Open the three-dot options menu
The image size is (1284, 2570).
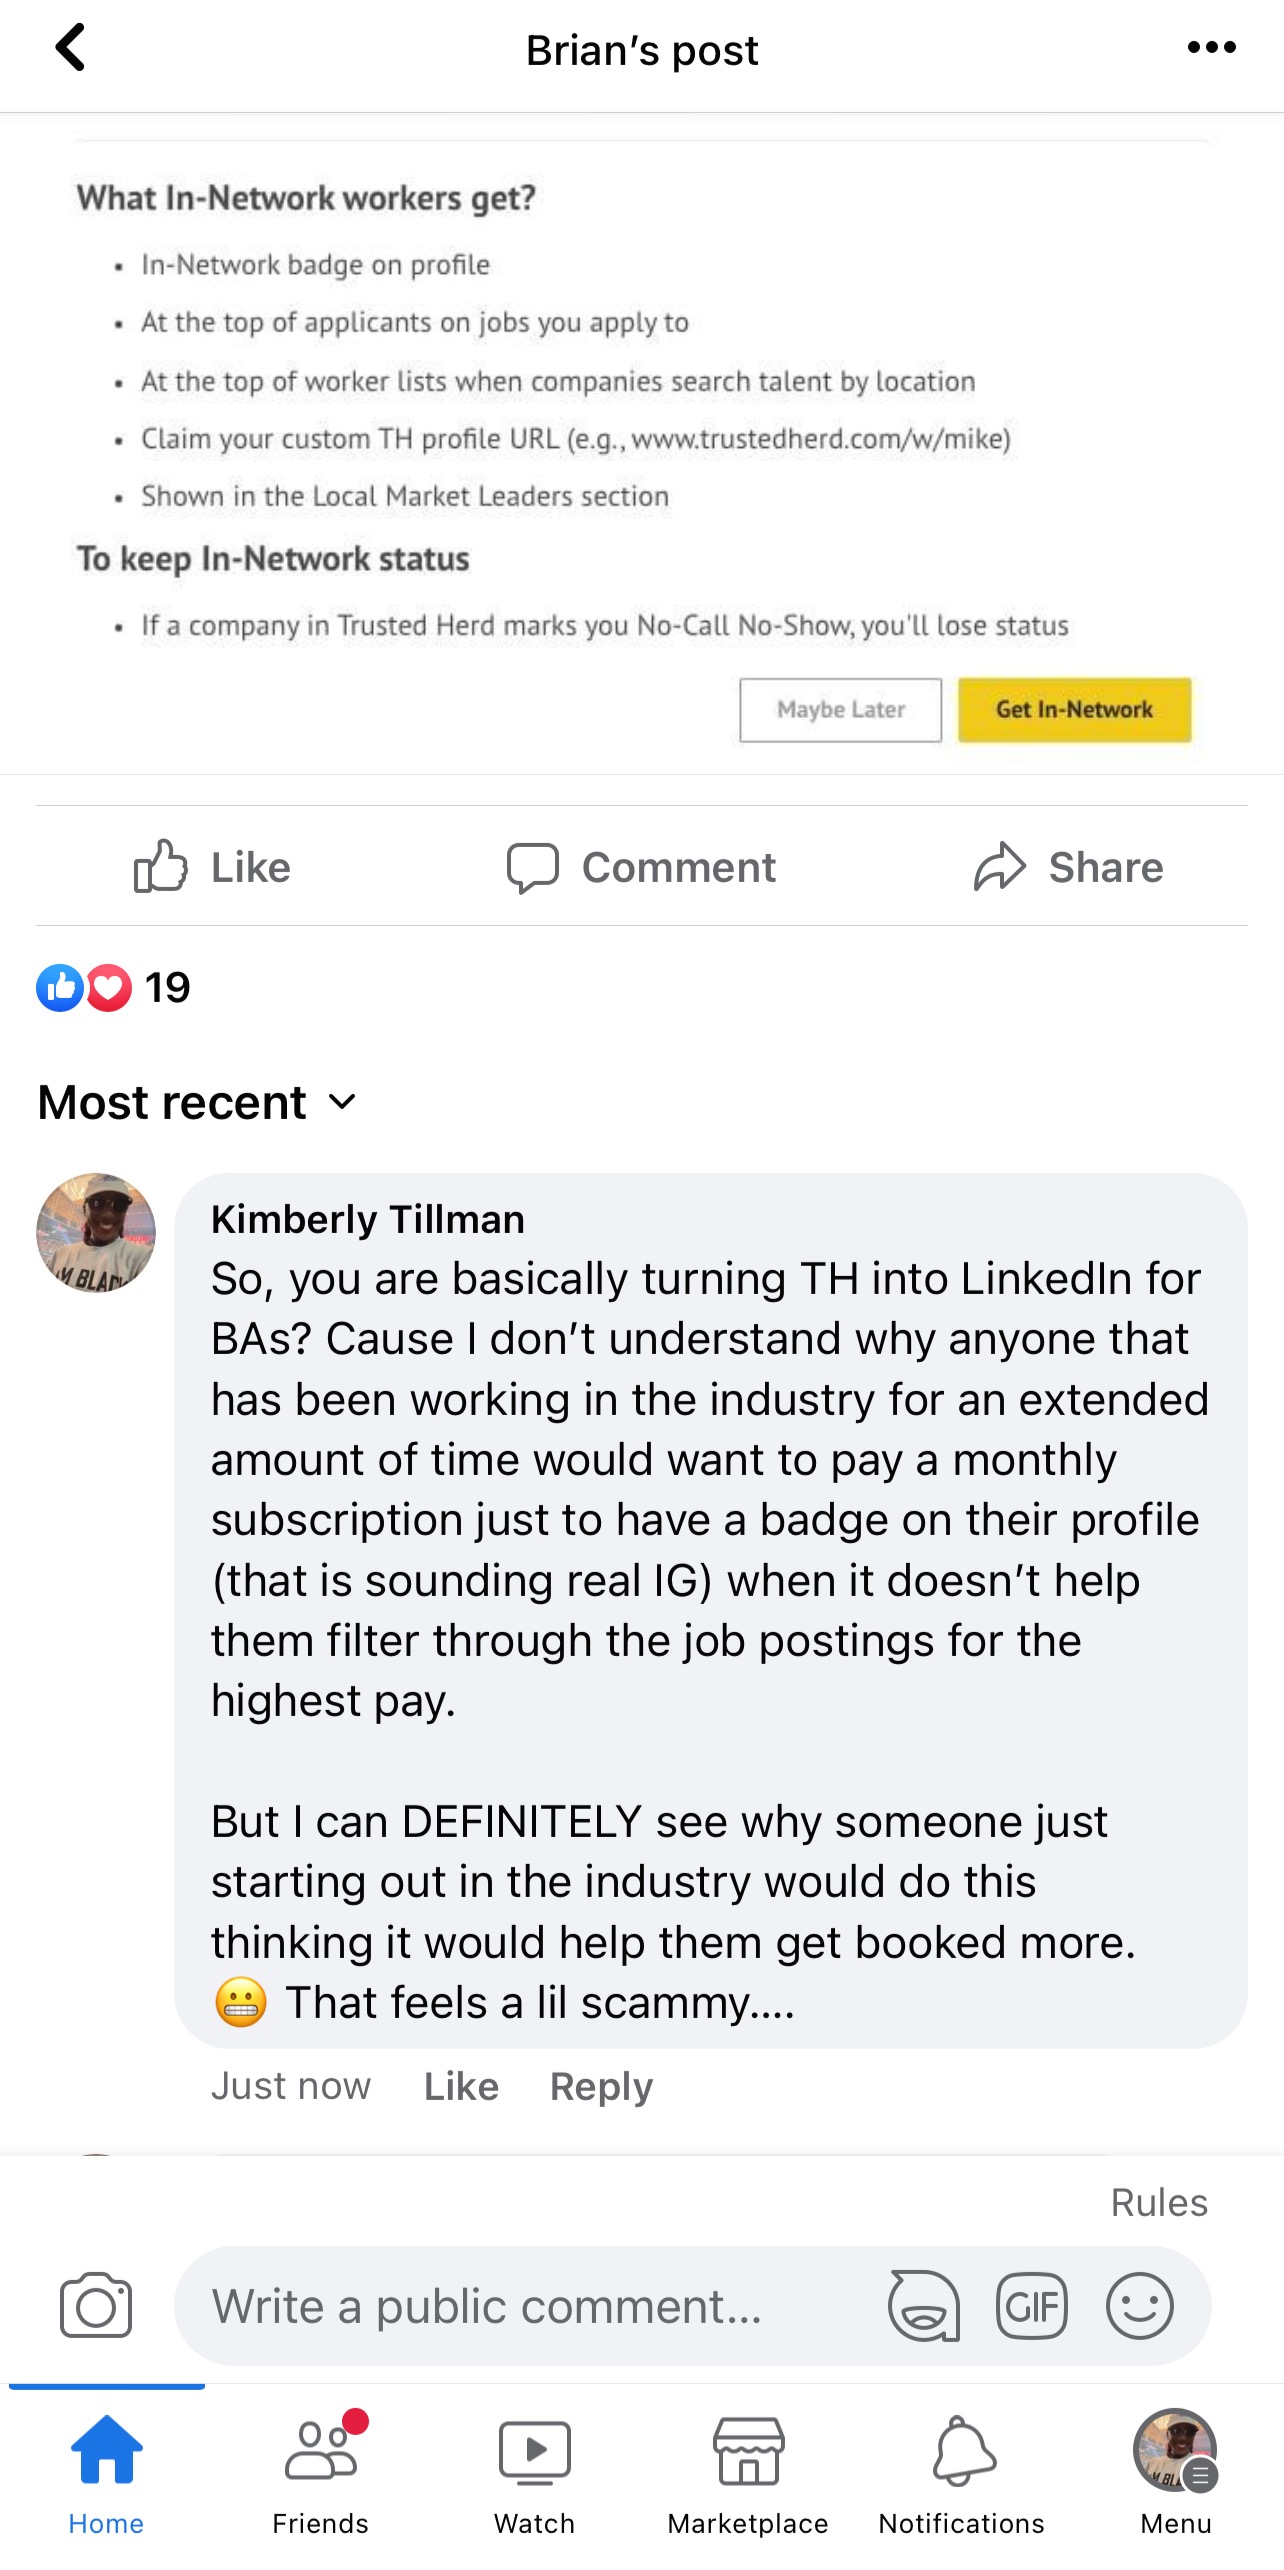[x=1211, y=48]
